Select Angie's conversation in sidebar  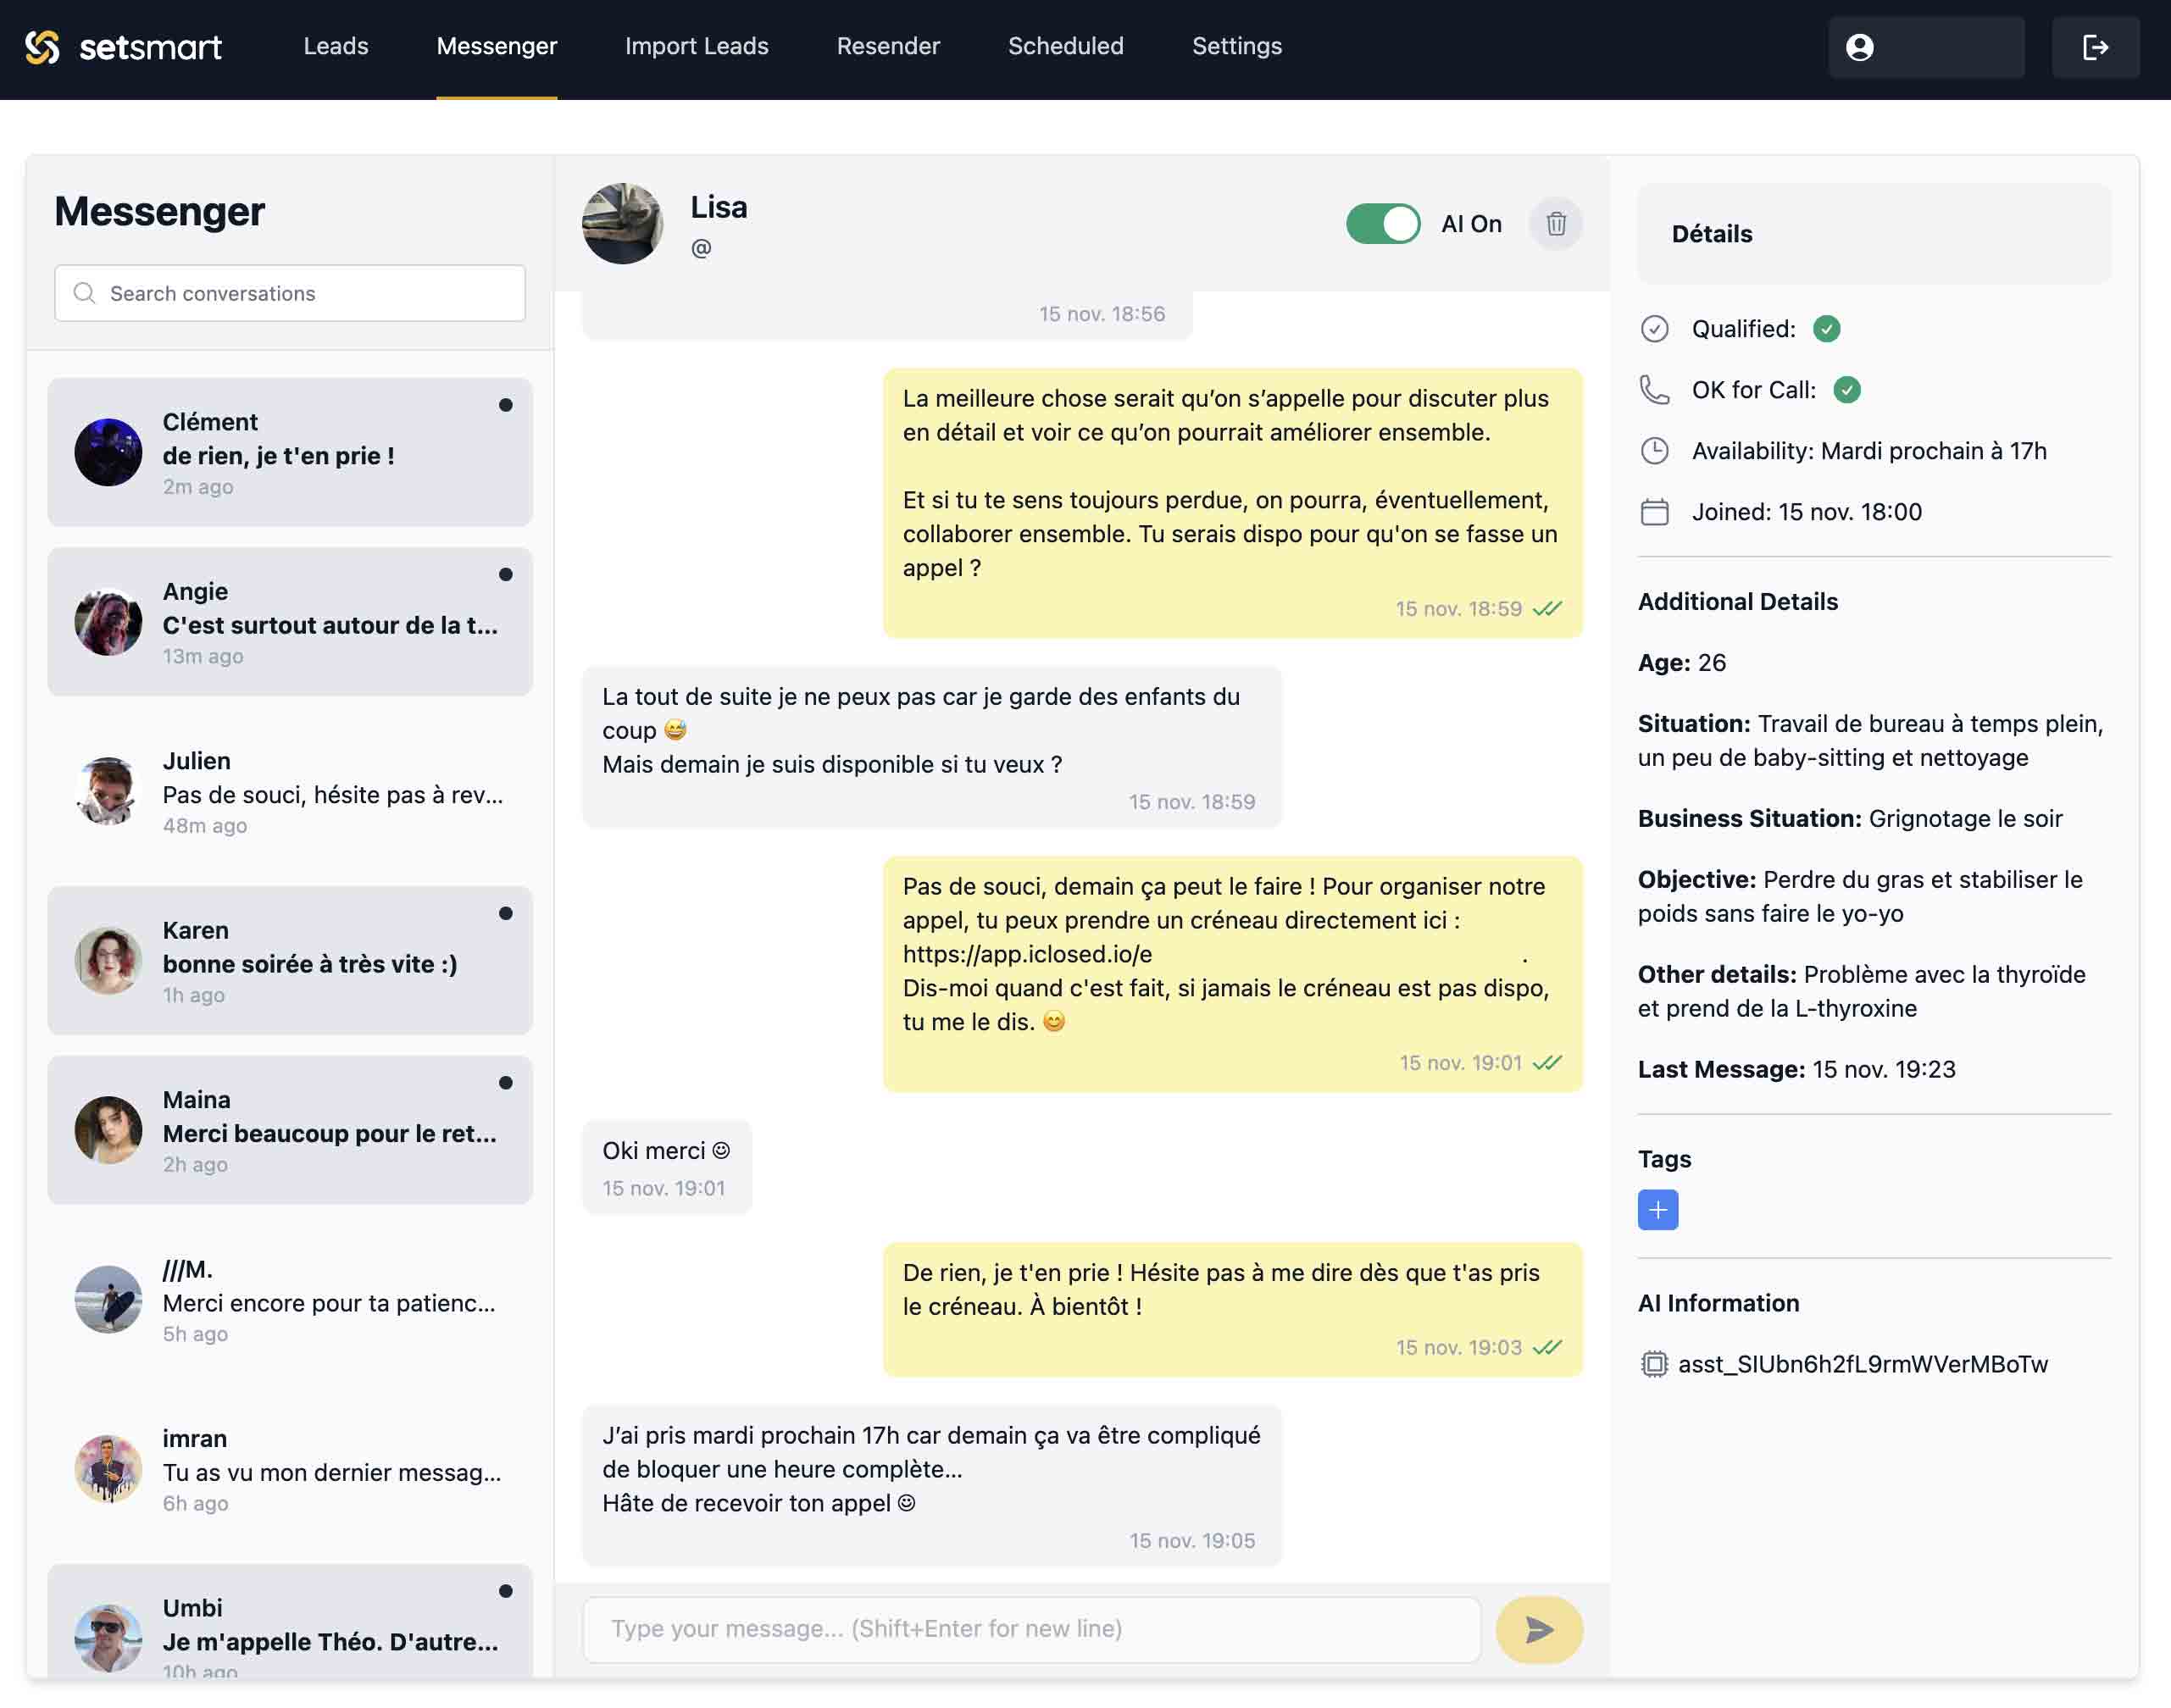[x=289, y=620]
